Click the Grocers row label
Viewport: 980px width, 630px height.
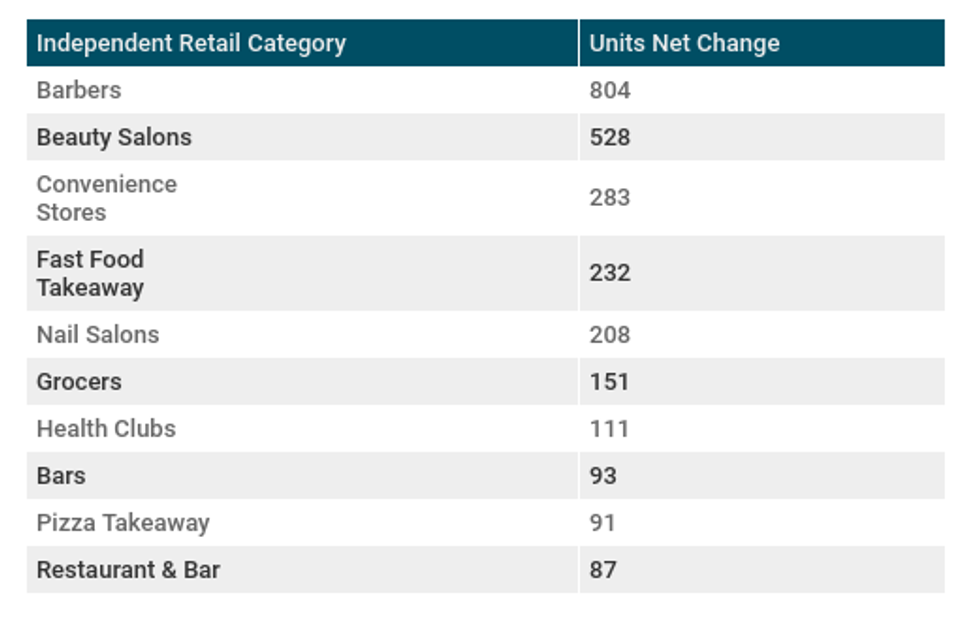79,381
